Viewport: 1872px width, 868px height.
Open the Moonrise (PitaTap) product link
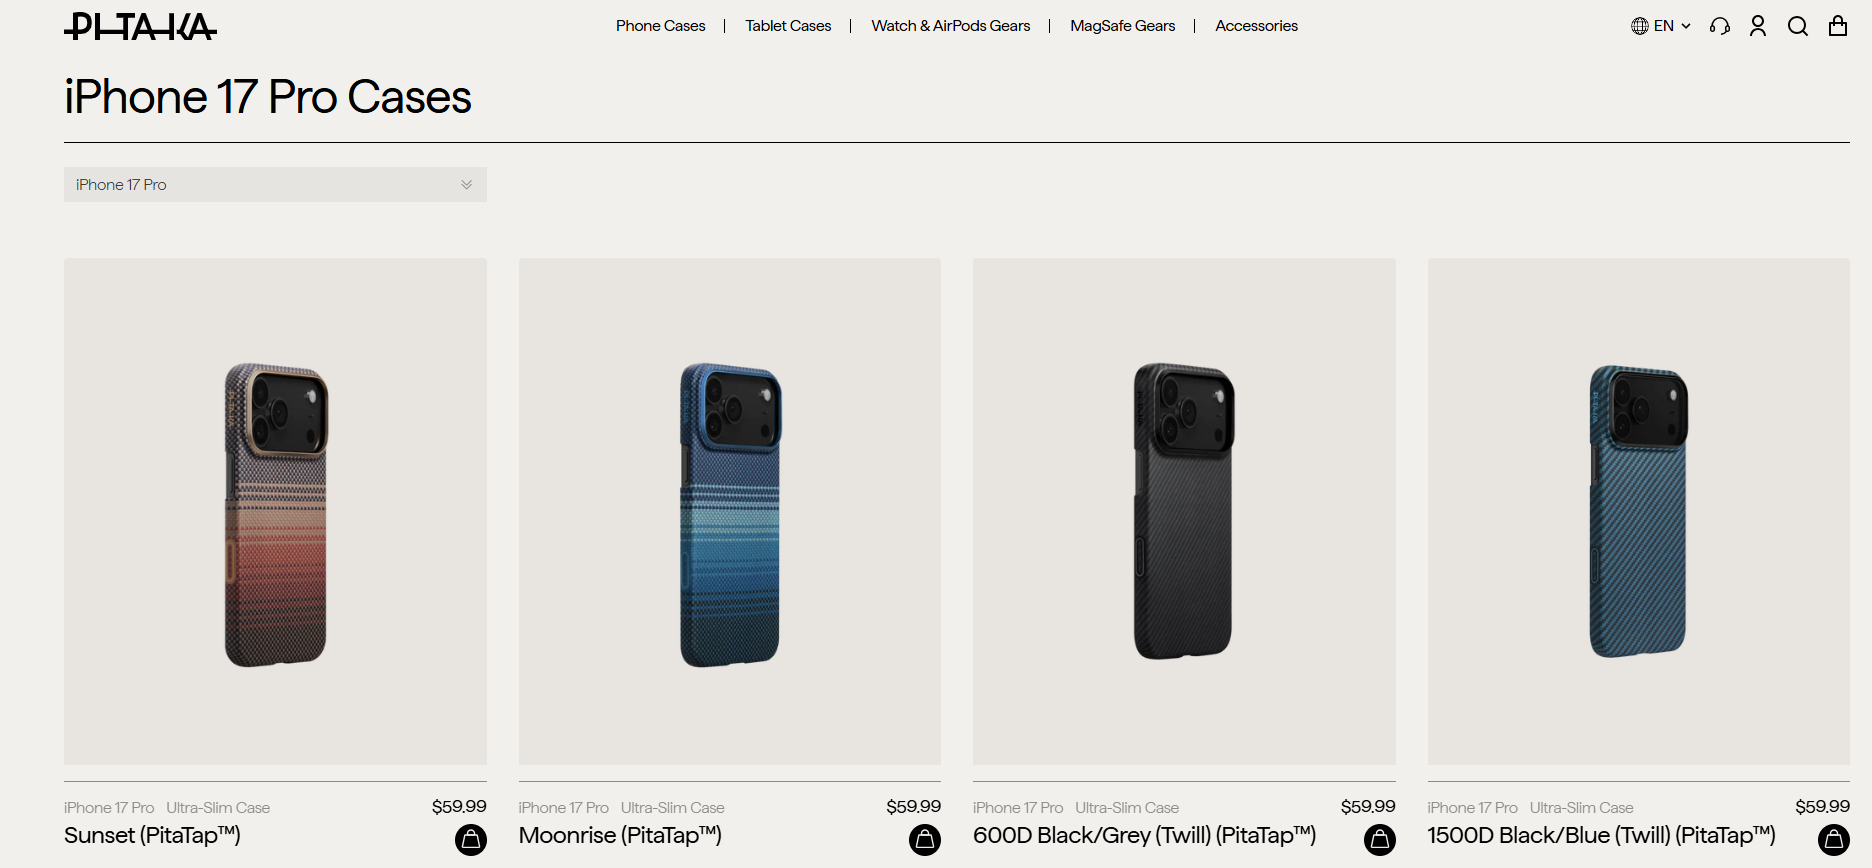point(620,835)
